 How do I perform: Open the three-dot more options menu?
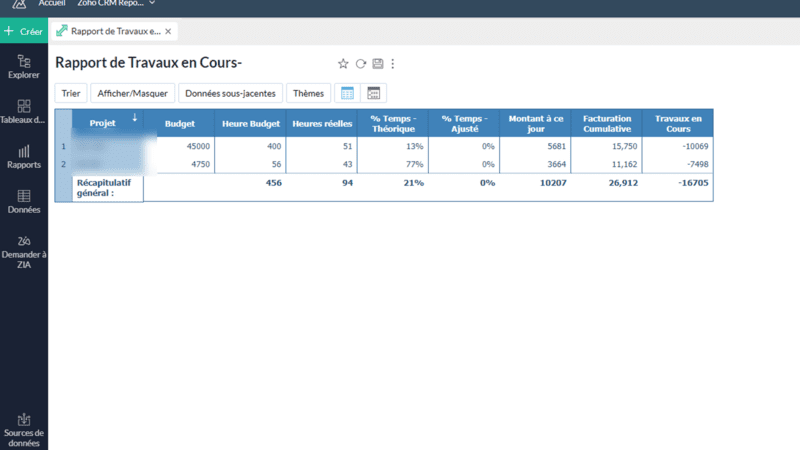[x=393, y=64]
